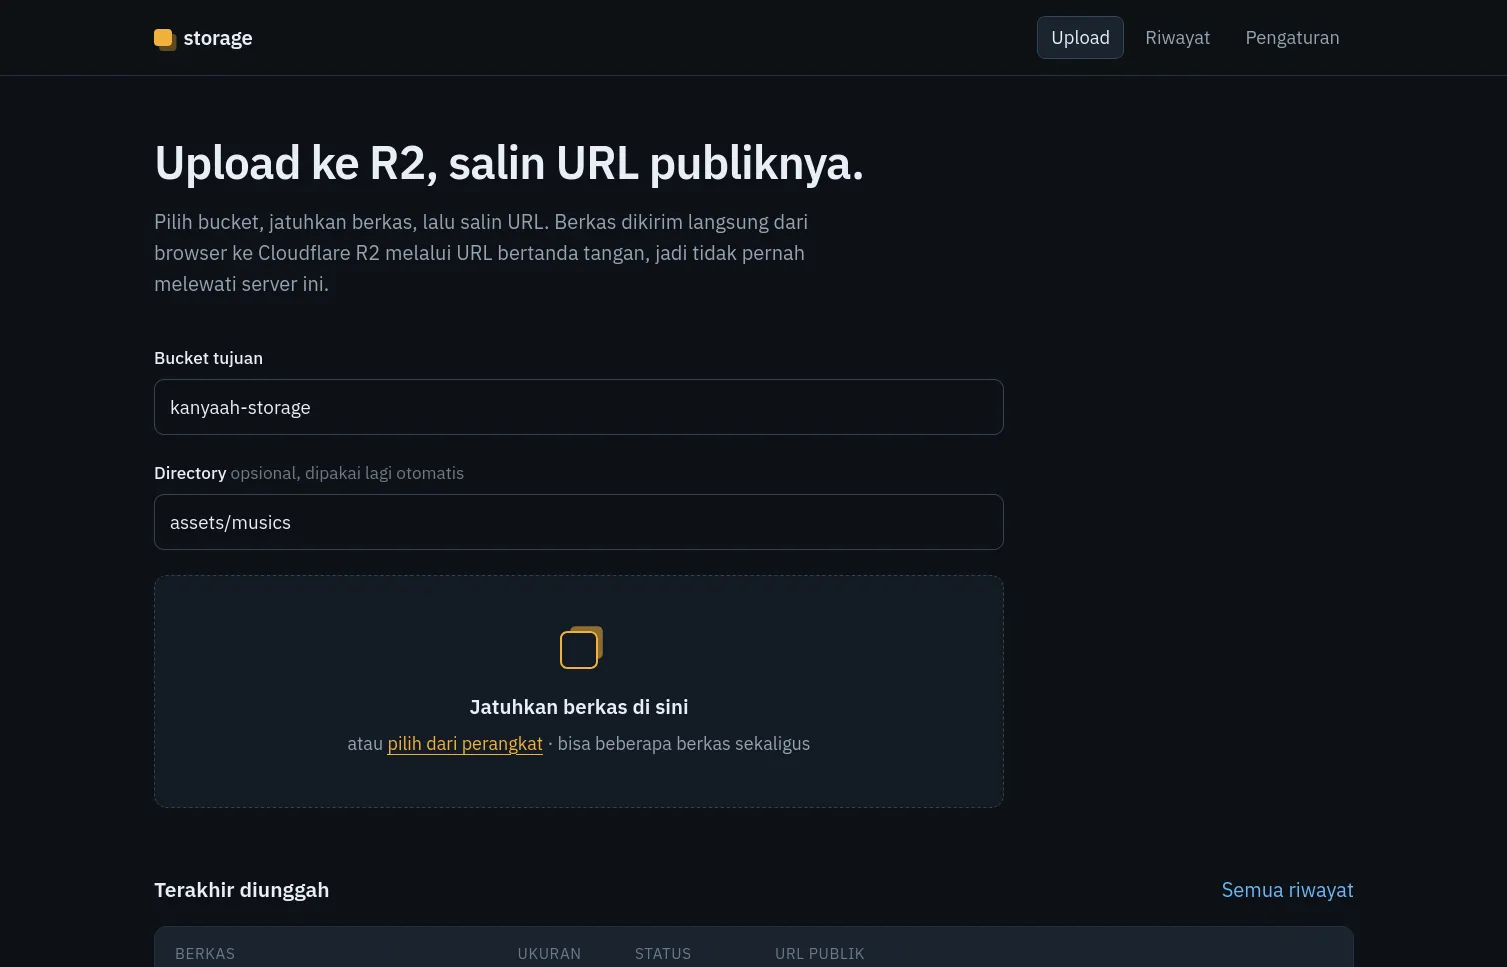Viewport: 1507px width, 967px height.
Task: Switch to the Riwayat tab
Action: click(1177, 38)
